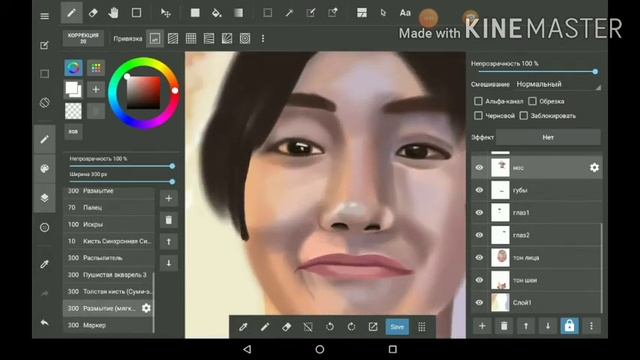Open the Коррекция 20 stabilizer button

click(83, 38)
